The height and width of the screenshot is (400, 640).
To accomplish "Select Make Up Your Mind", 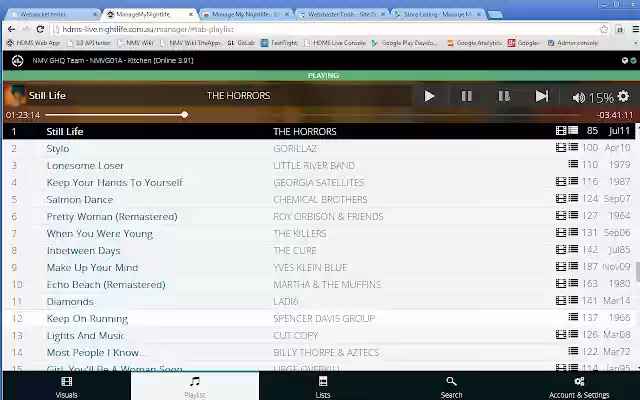I will [92, 268].
